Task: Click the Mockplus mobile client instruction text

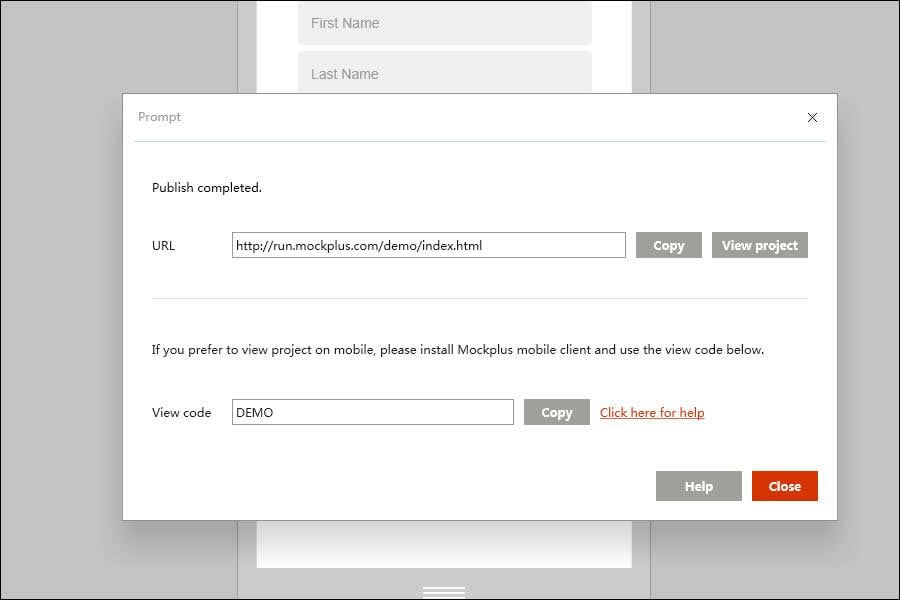Action: [457, 350]
